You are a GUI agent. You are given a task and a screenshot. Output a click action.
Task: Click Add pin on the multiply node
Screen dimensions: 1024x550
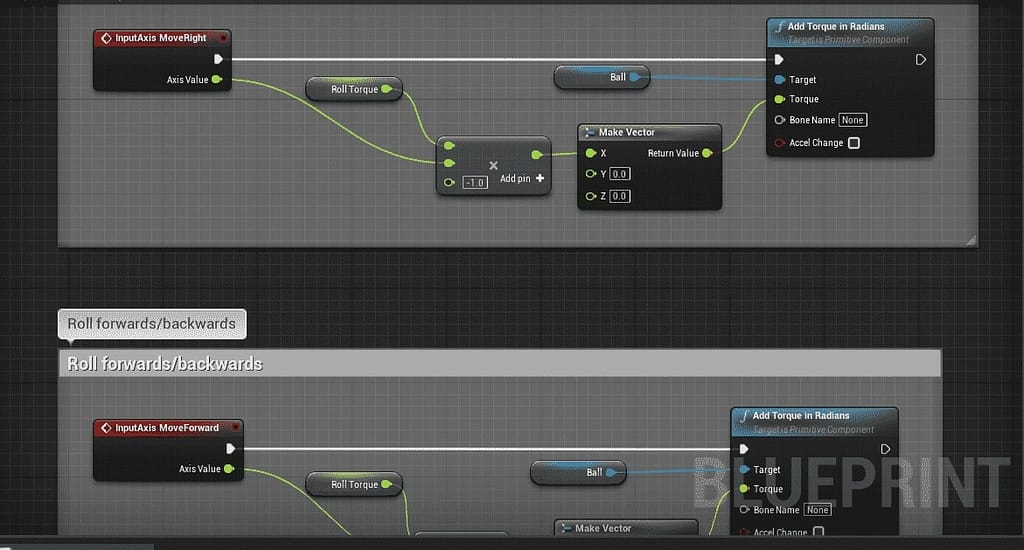(522, 178)
